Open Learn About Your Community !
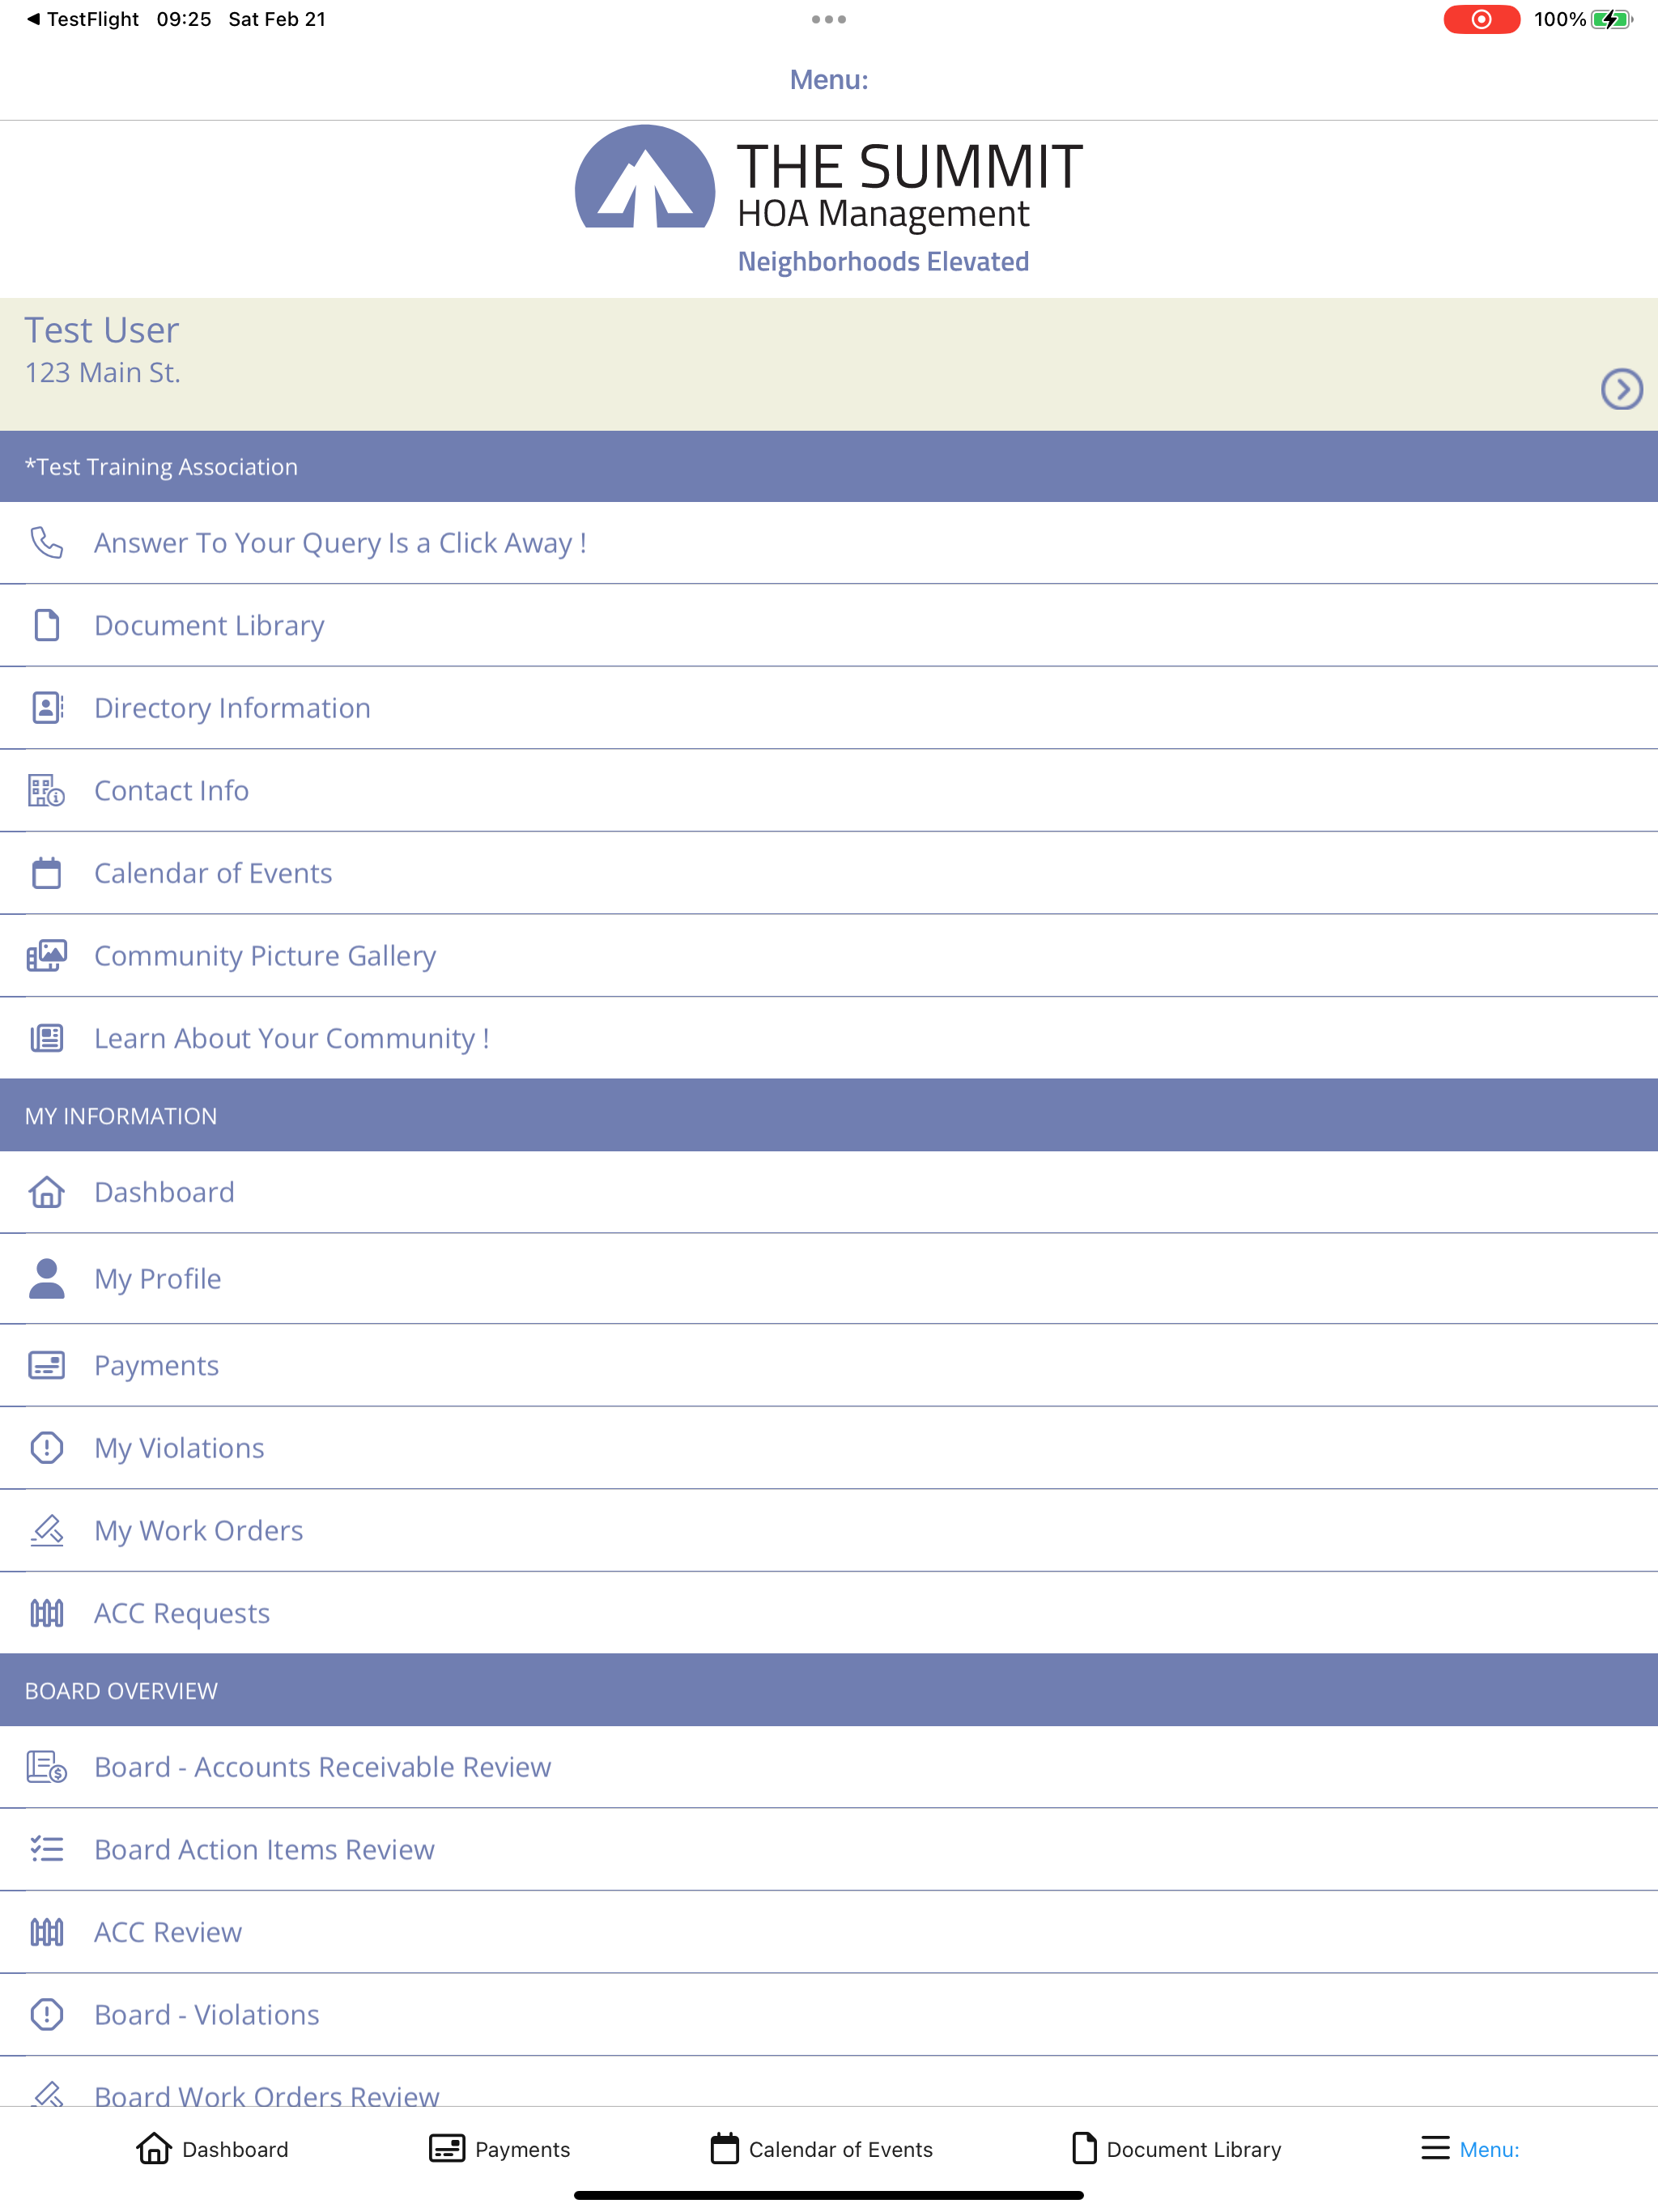Image resolution: width=1658 pixels, height=2212 pixels. tap(829, 1038)
